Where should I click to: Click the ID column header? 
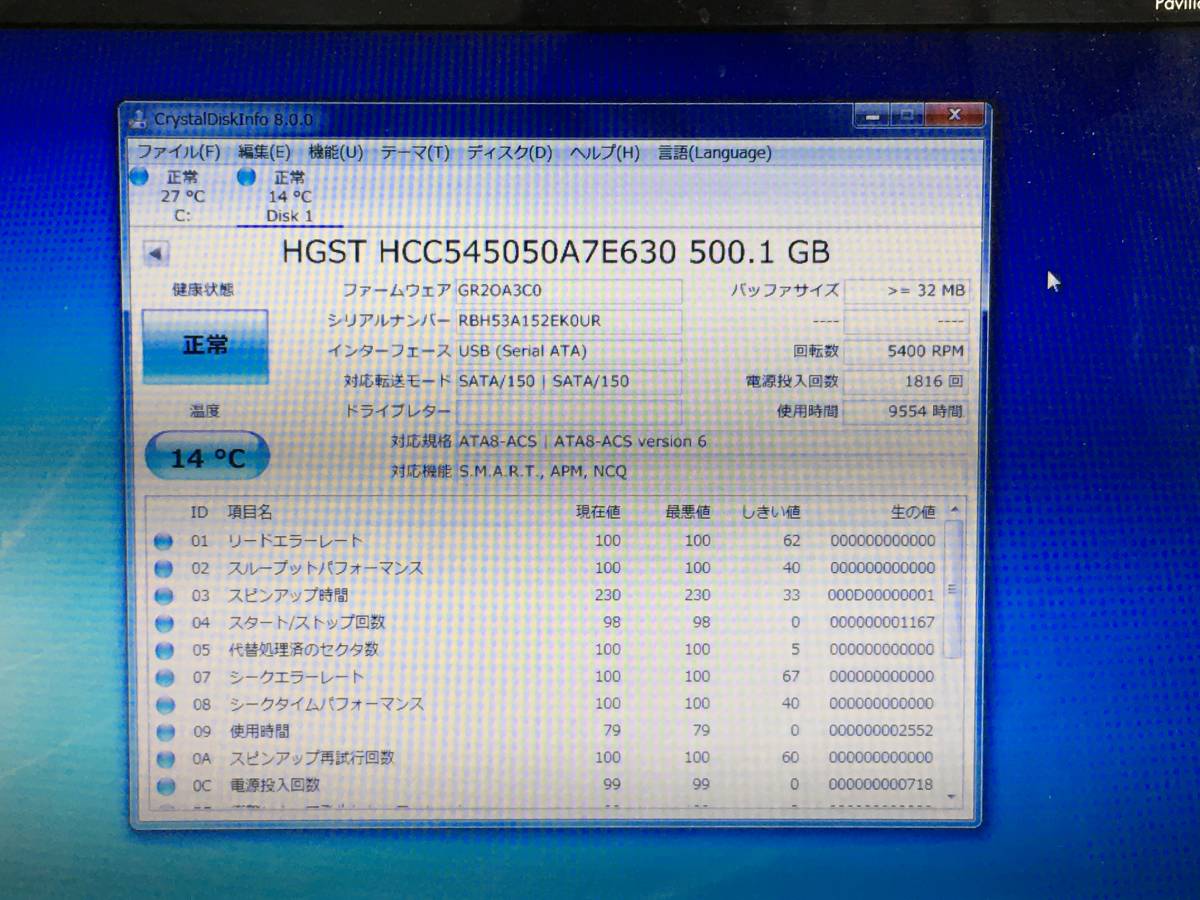coord(199,512)
